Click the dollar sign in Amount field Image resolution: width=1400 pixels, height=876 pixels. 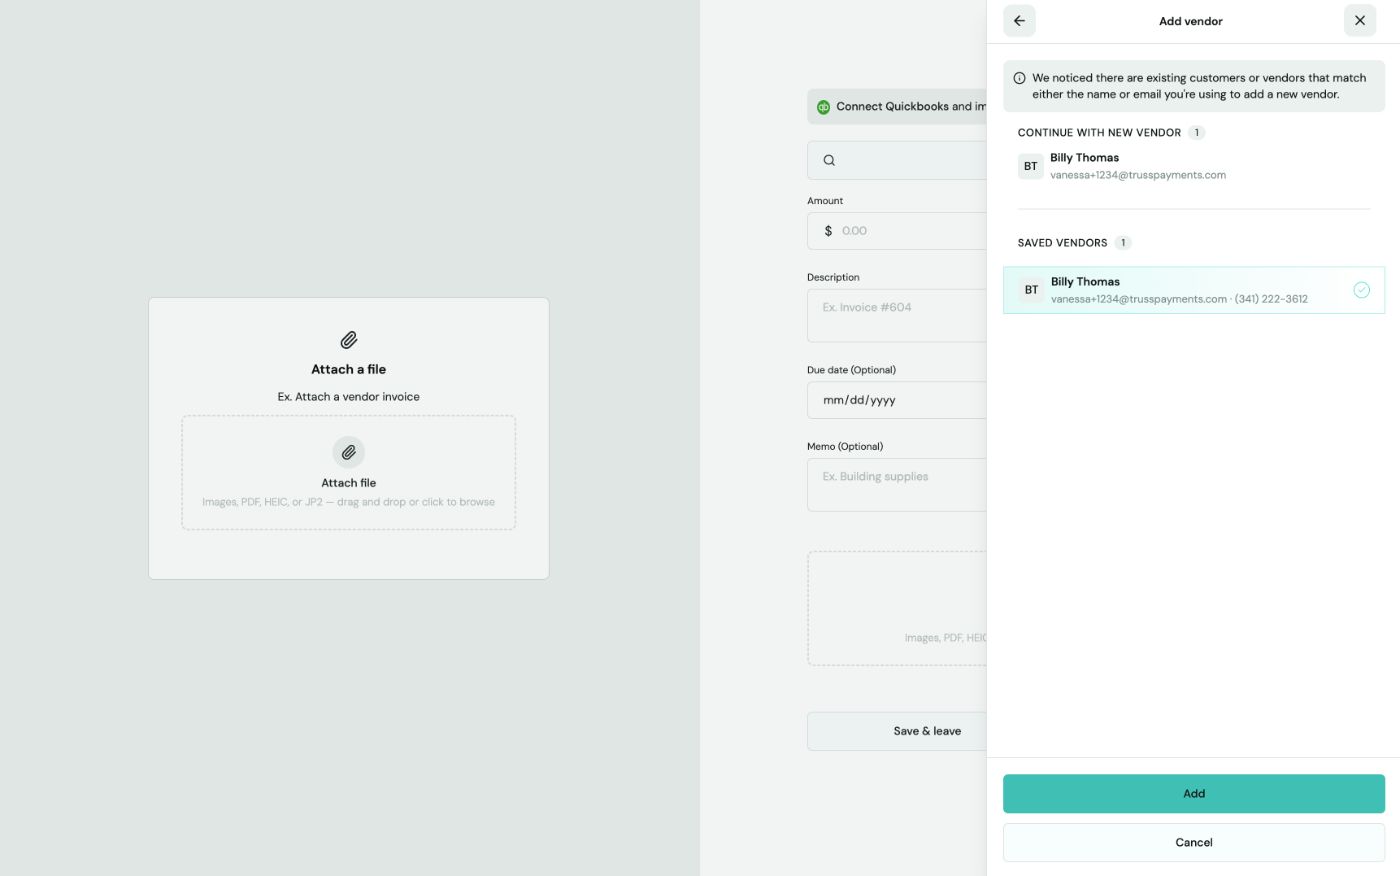point(828,231)
